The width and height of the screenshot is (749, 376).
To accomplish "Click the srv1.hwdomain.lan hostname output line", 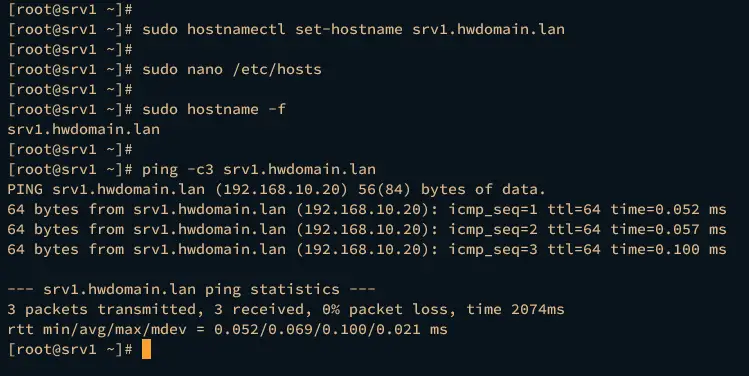I will point(84,129).
